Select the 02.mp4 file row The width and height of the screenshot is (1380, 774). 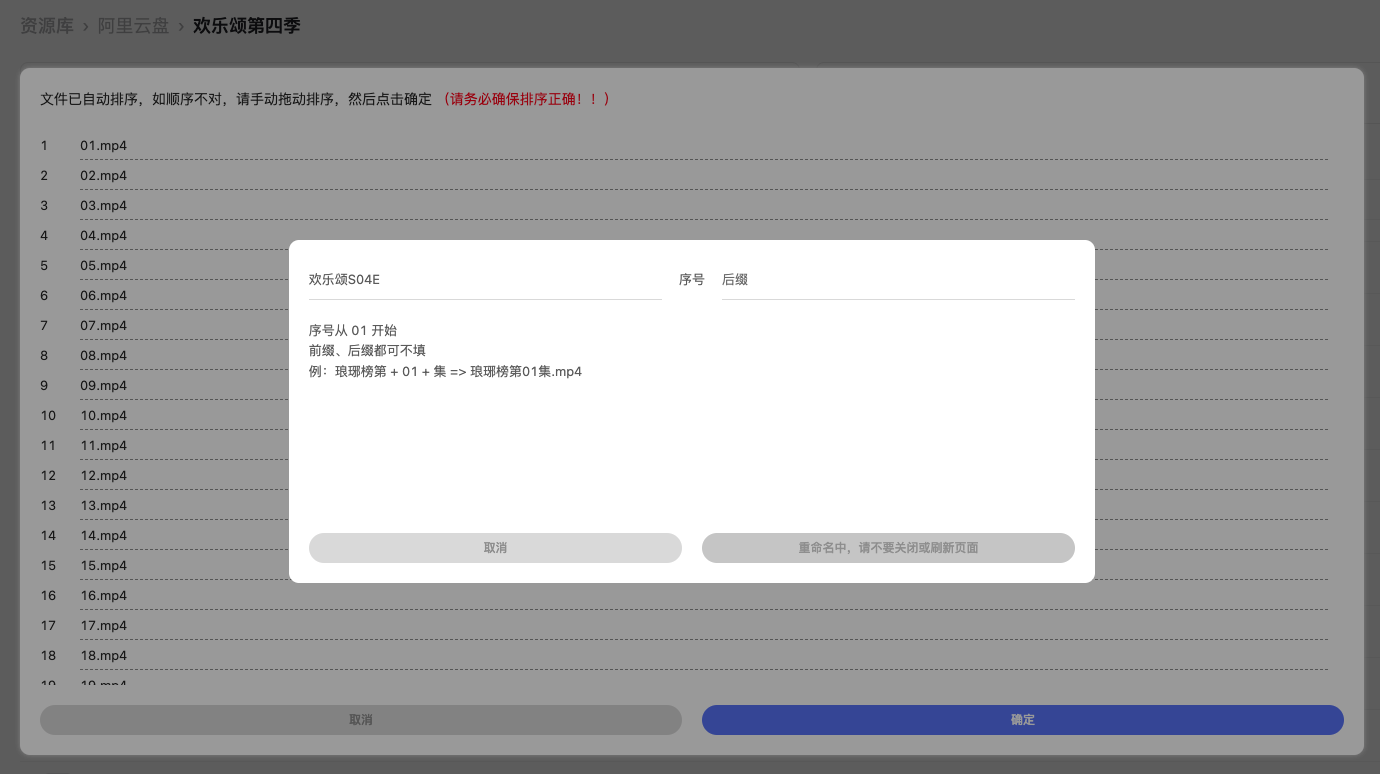(104, 176)
